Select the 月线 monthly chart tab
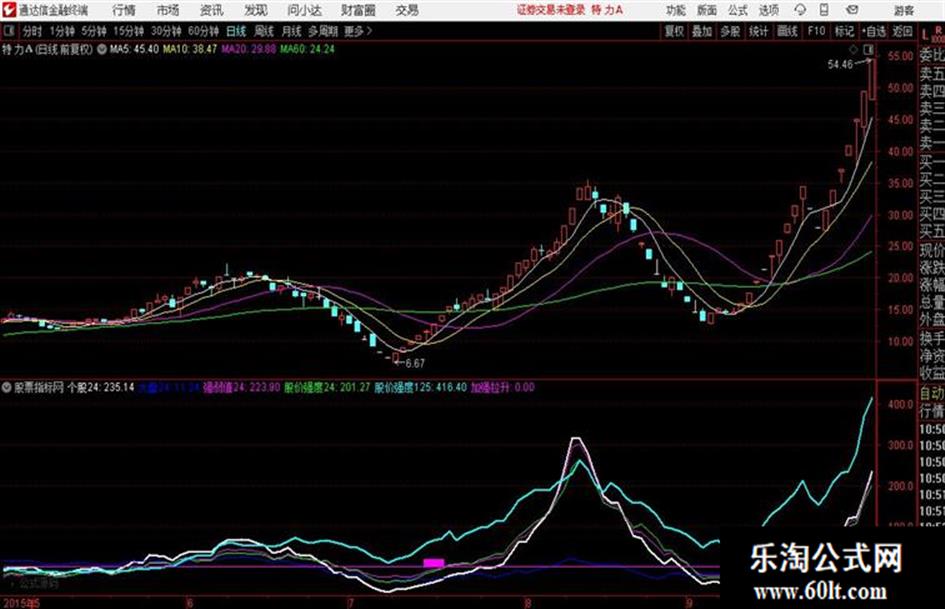 pyautogui.click(x=292, y=31)
